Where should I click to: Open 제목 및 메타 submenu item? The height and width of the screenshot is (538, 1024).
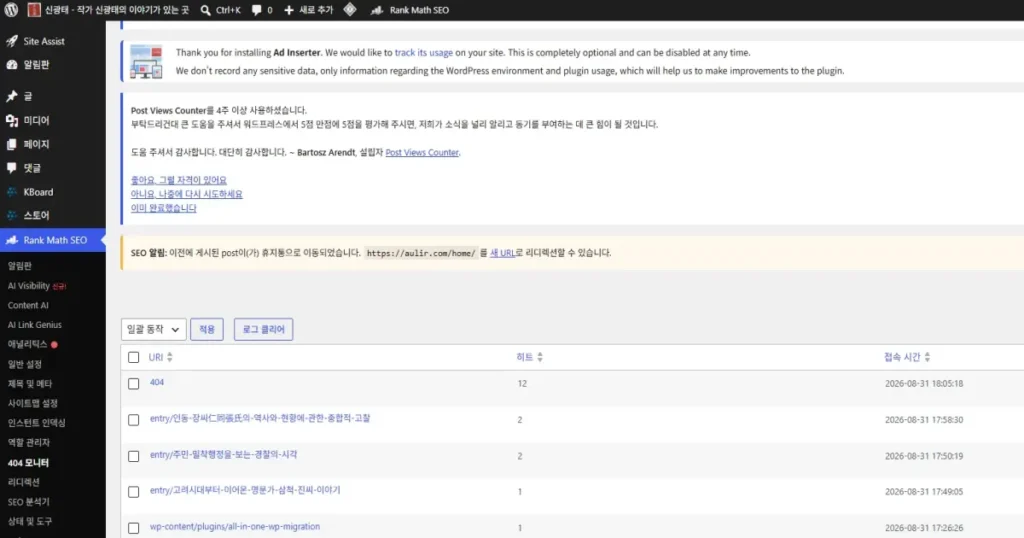pyautogui.click(x=29, y=384)
